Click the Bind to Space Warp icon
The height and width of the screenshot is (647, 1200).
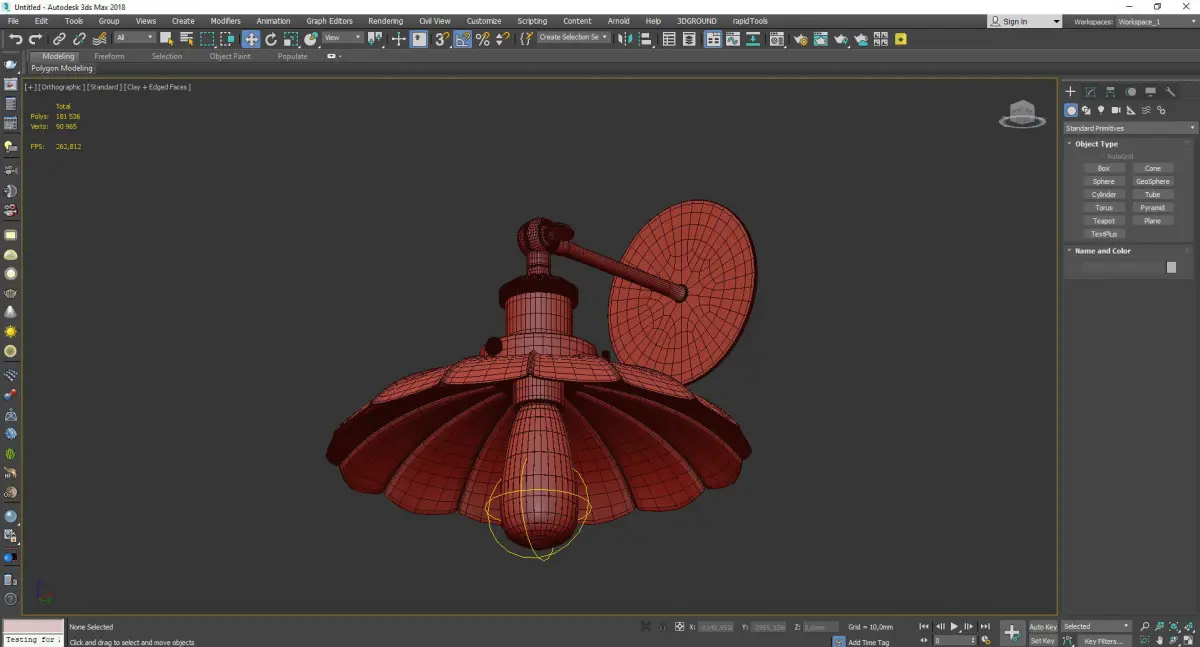click(x=100, y=39)
